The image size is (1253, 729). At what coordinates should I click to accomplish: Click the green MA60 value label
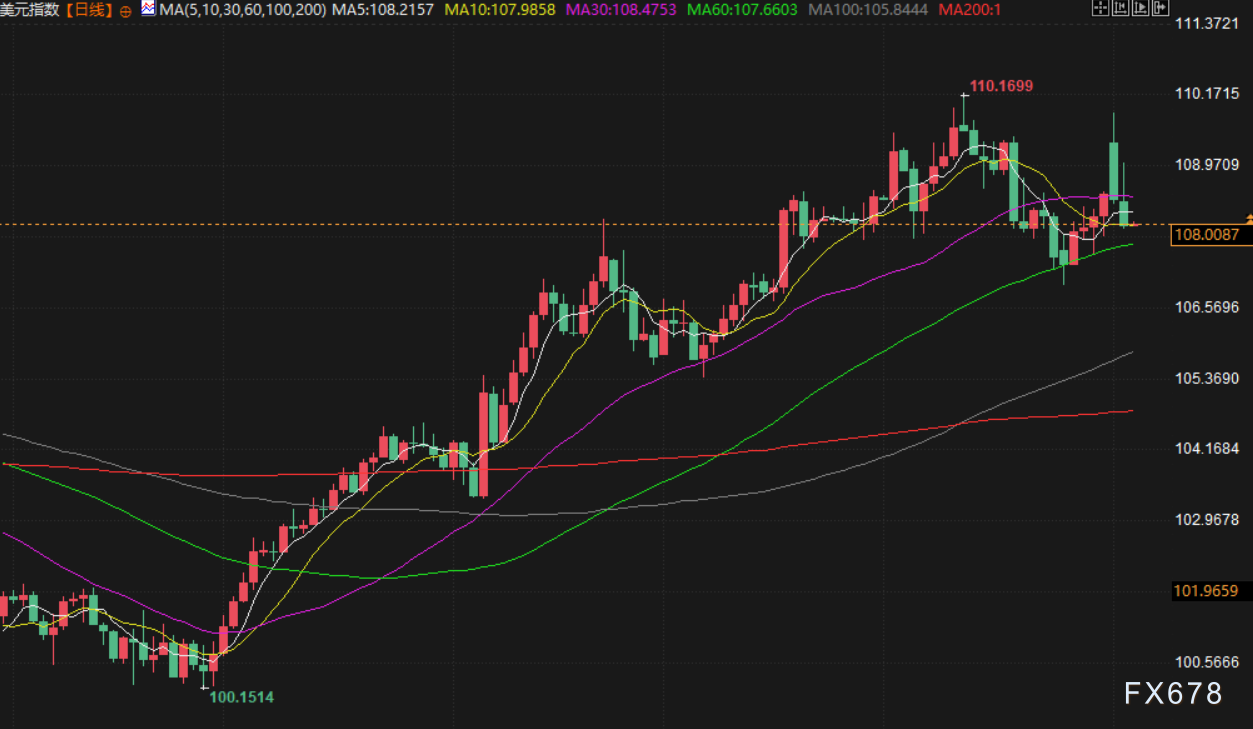[x=741, y=10]
